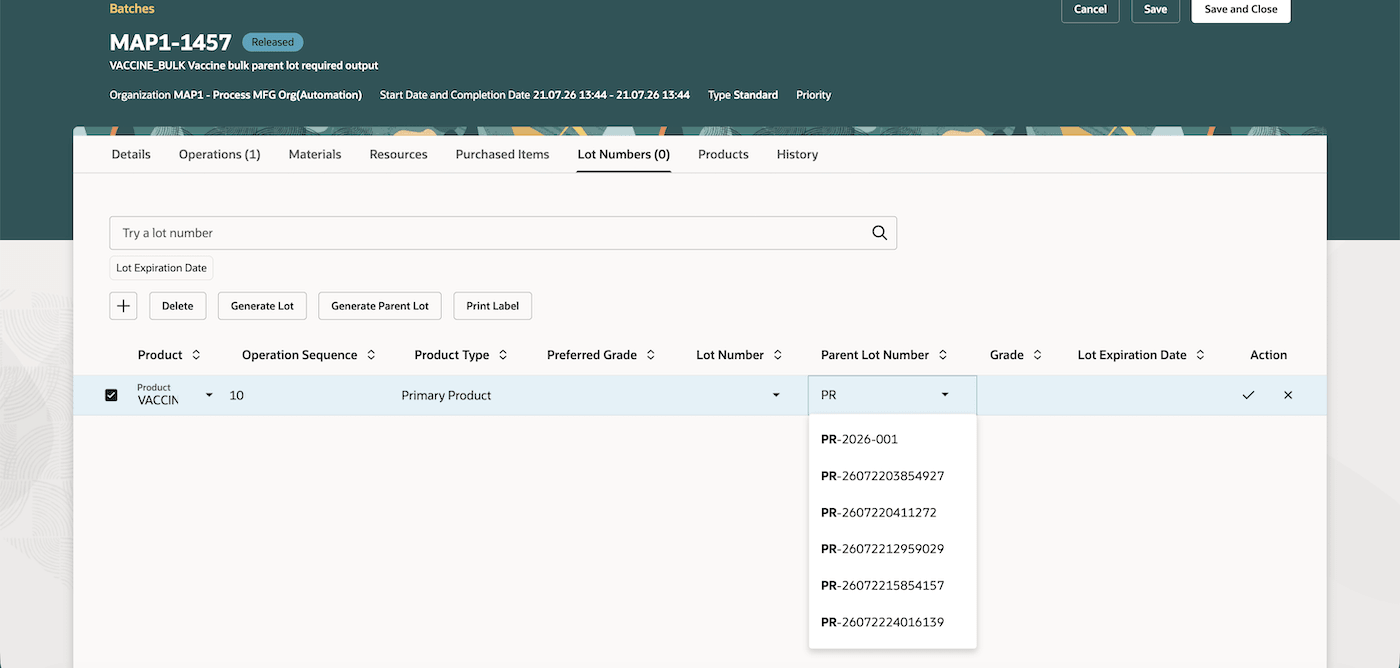Image resolution: width=1400 pixels, height=668 pixels.
Task: Open the Operations (1) tab
Action: click(x=220, y=154)
